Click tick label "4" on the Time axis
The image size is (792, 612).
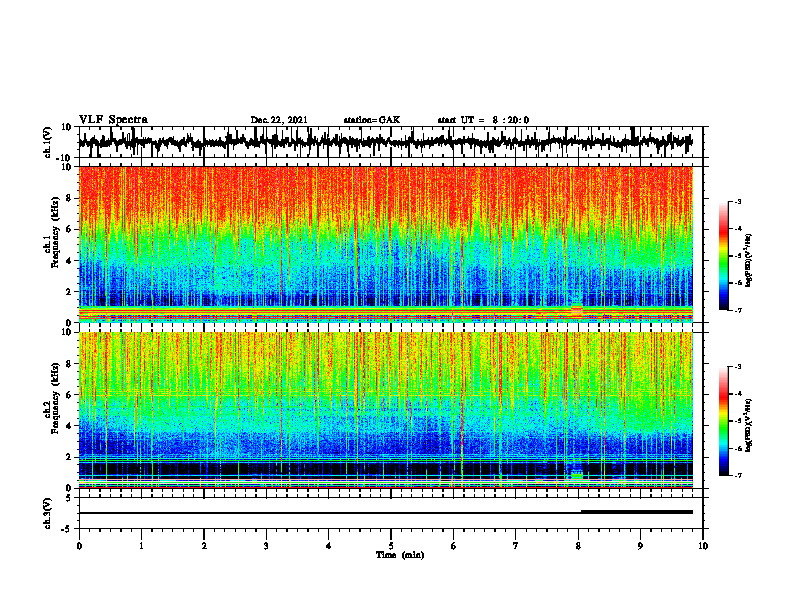[x=329, y=546]
